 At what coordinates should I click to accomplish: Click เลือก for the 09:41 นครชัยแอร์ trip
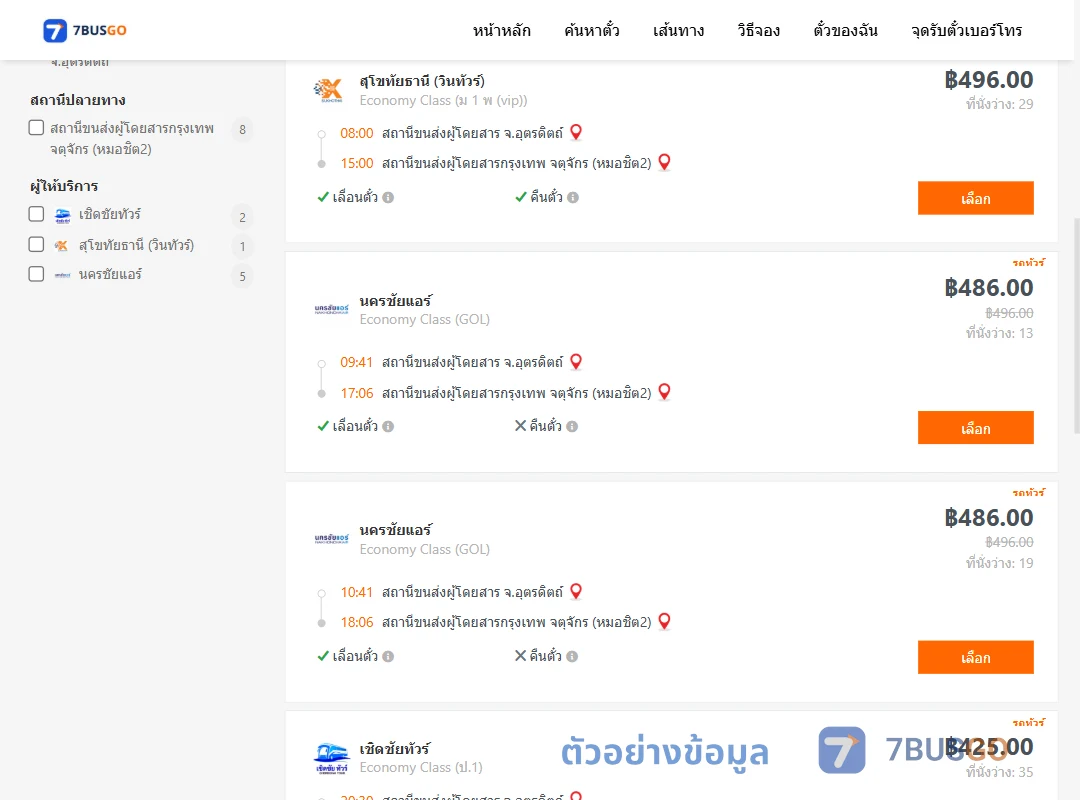point(975,428)
